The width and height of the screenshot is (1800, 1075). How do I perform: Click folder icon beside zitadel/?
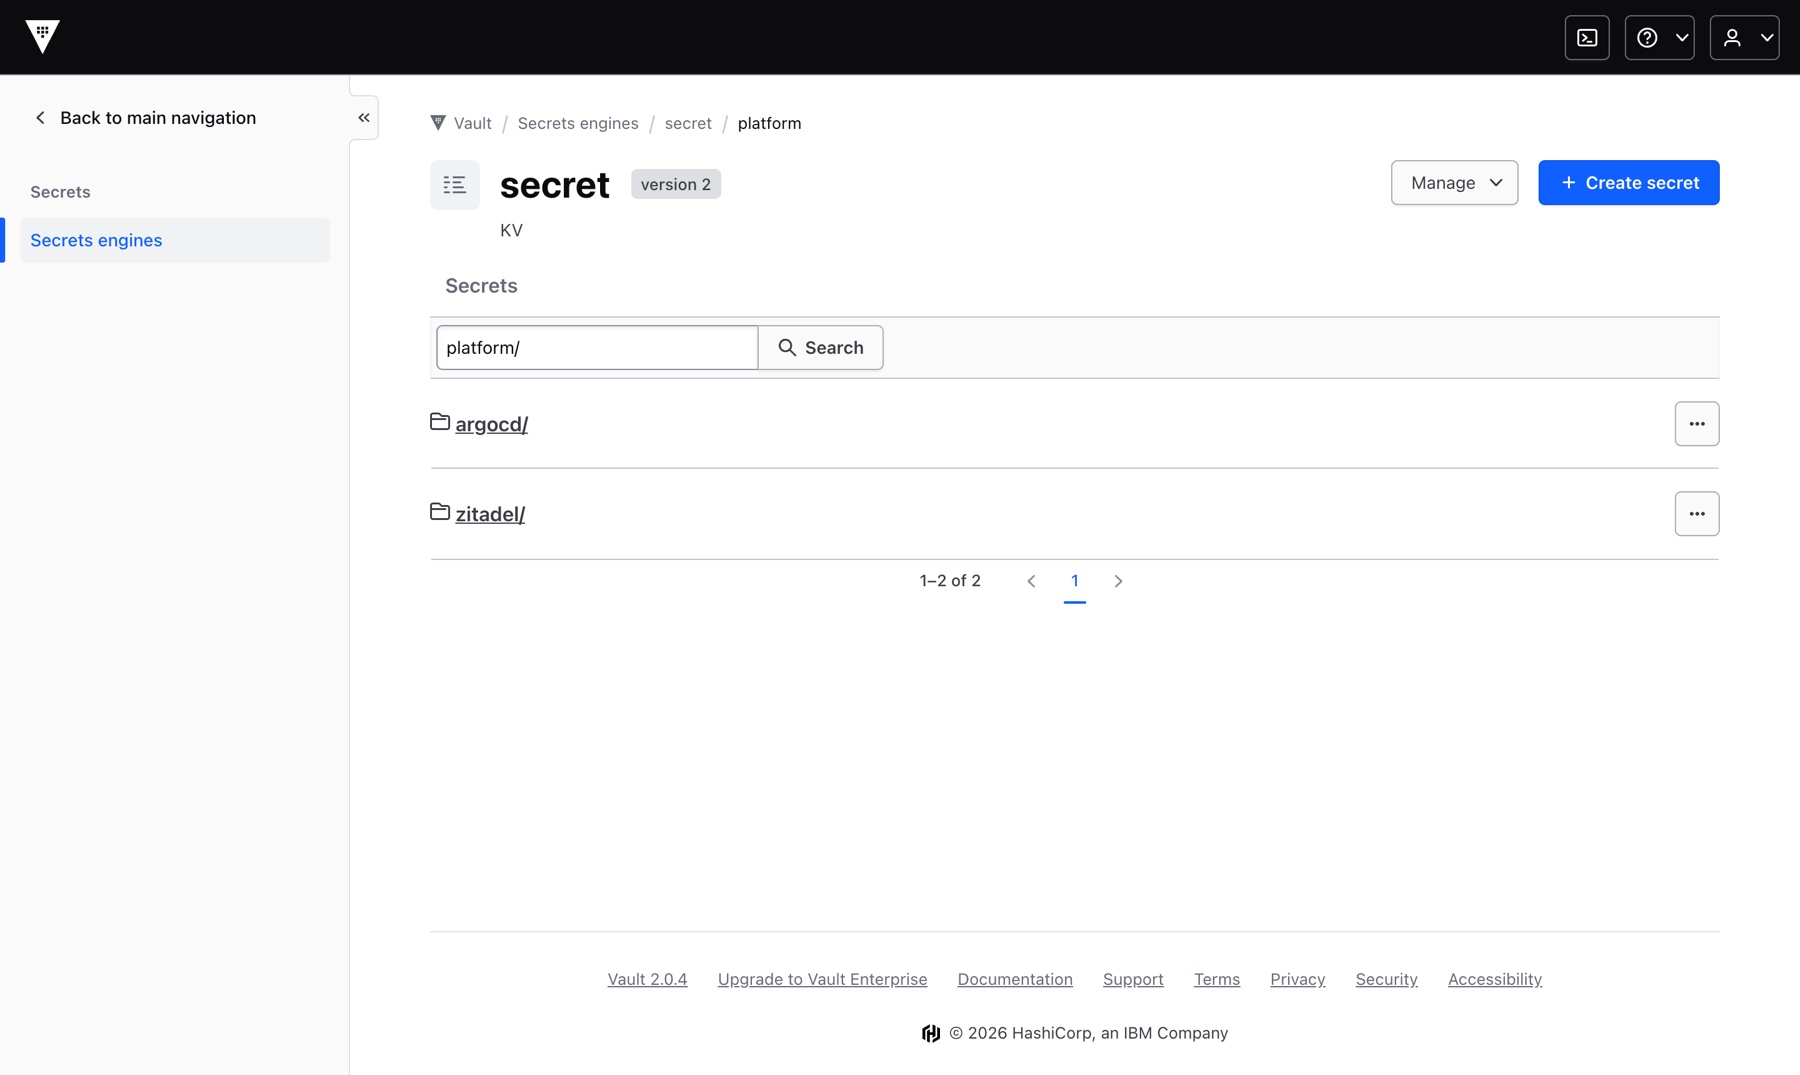coord(440,512)
